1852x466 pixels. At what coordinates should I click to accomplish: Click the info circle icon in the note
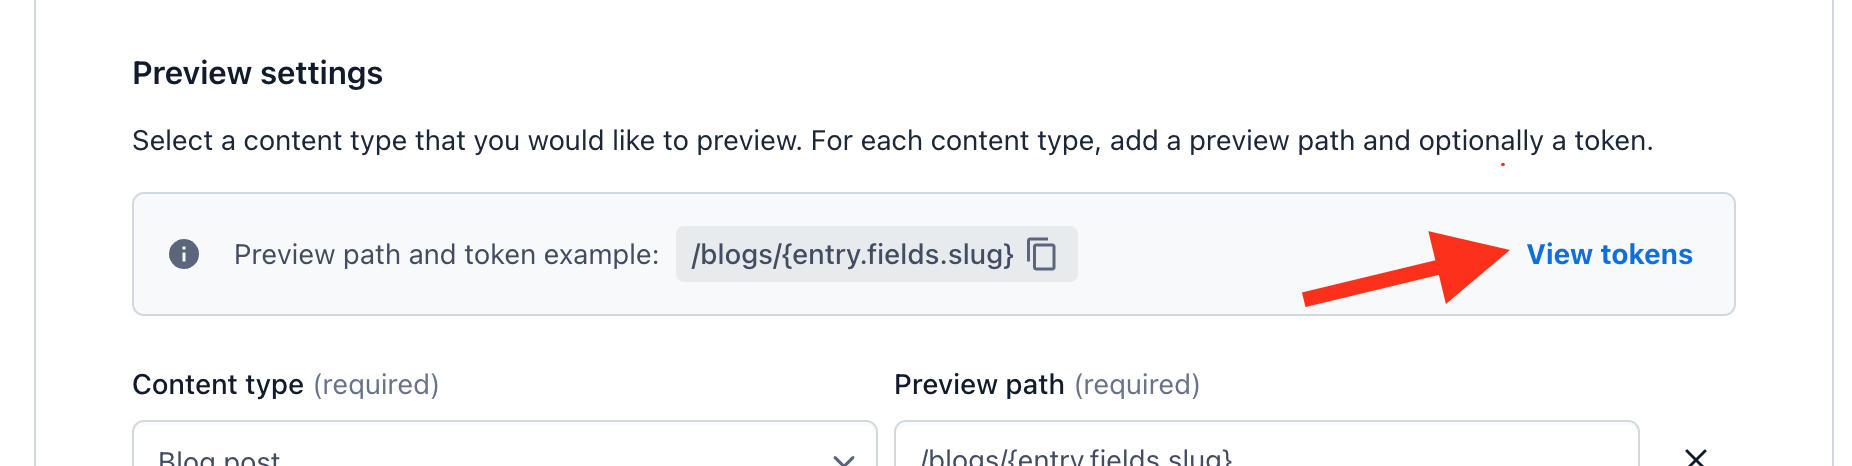pos(184,254)
